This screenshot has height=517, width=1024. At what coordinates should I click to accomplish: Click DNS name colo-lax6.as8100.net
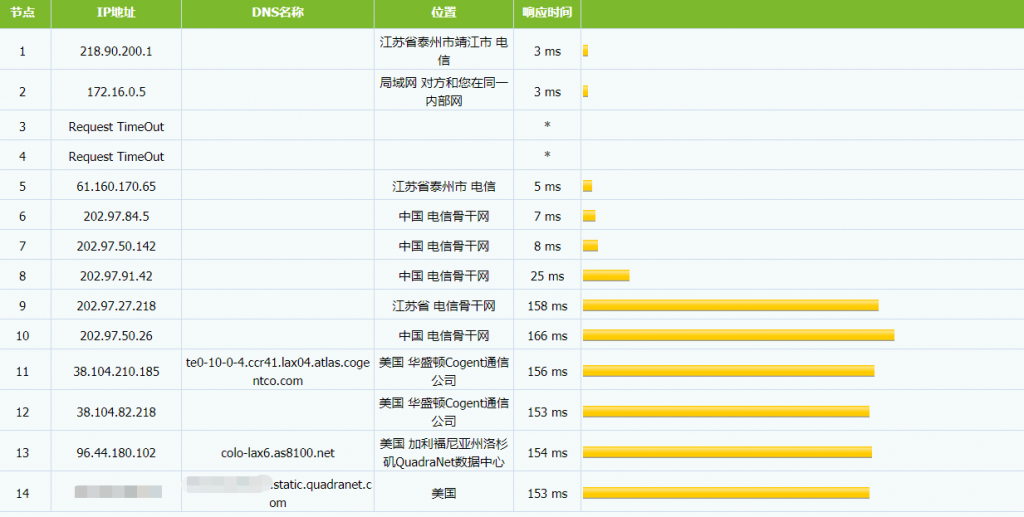(x=278, y=453)
